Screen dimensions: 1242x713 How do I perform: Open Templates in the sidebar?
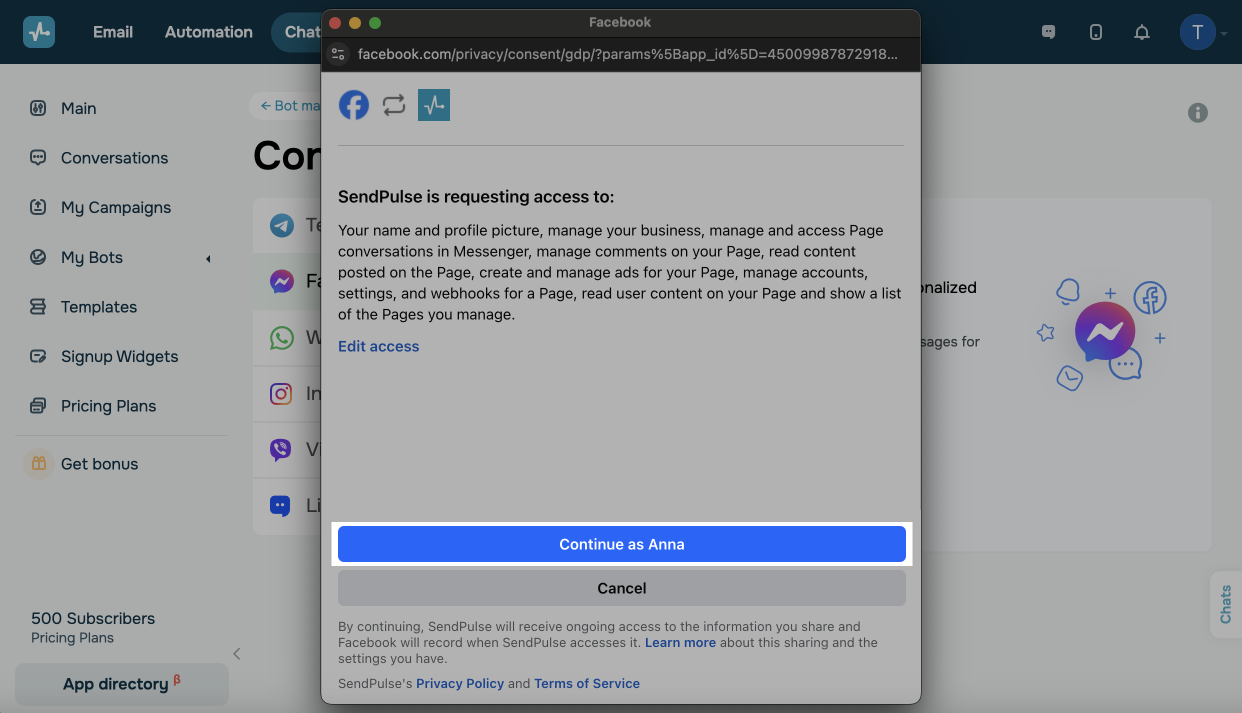[99, 307]
